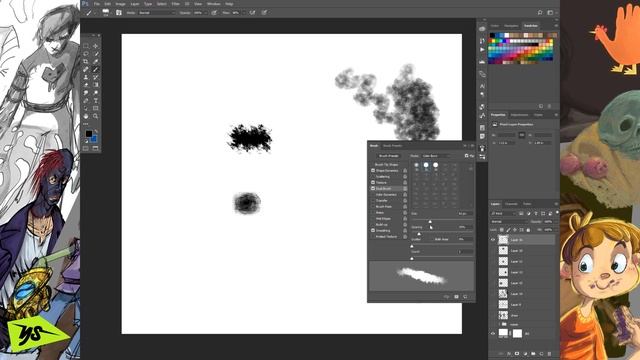Select the Gradient tool
Viewport: 640px width, 360px height.
coord(96,85)
